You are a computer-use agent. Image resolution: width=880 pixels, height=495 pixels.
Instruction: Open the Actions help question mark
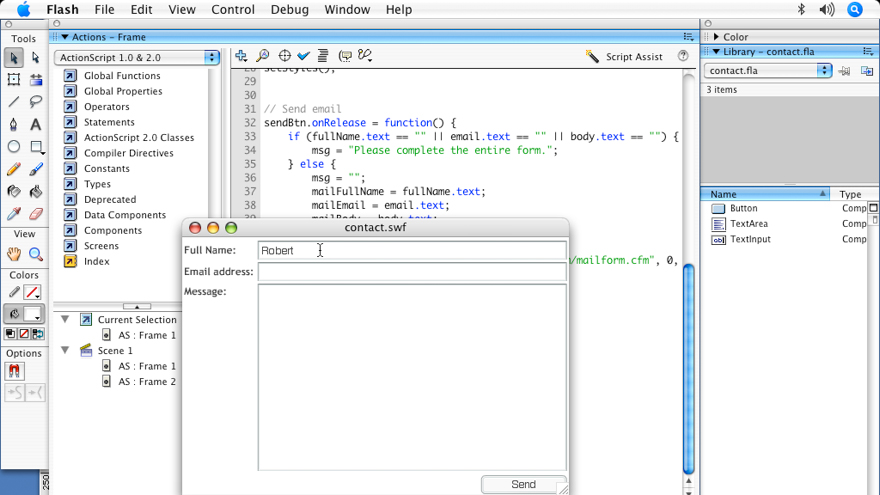683,56
